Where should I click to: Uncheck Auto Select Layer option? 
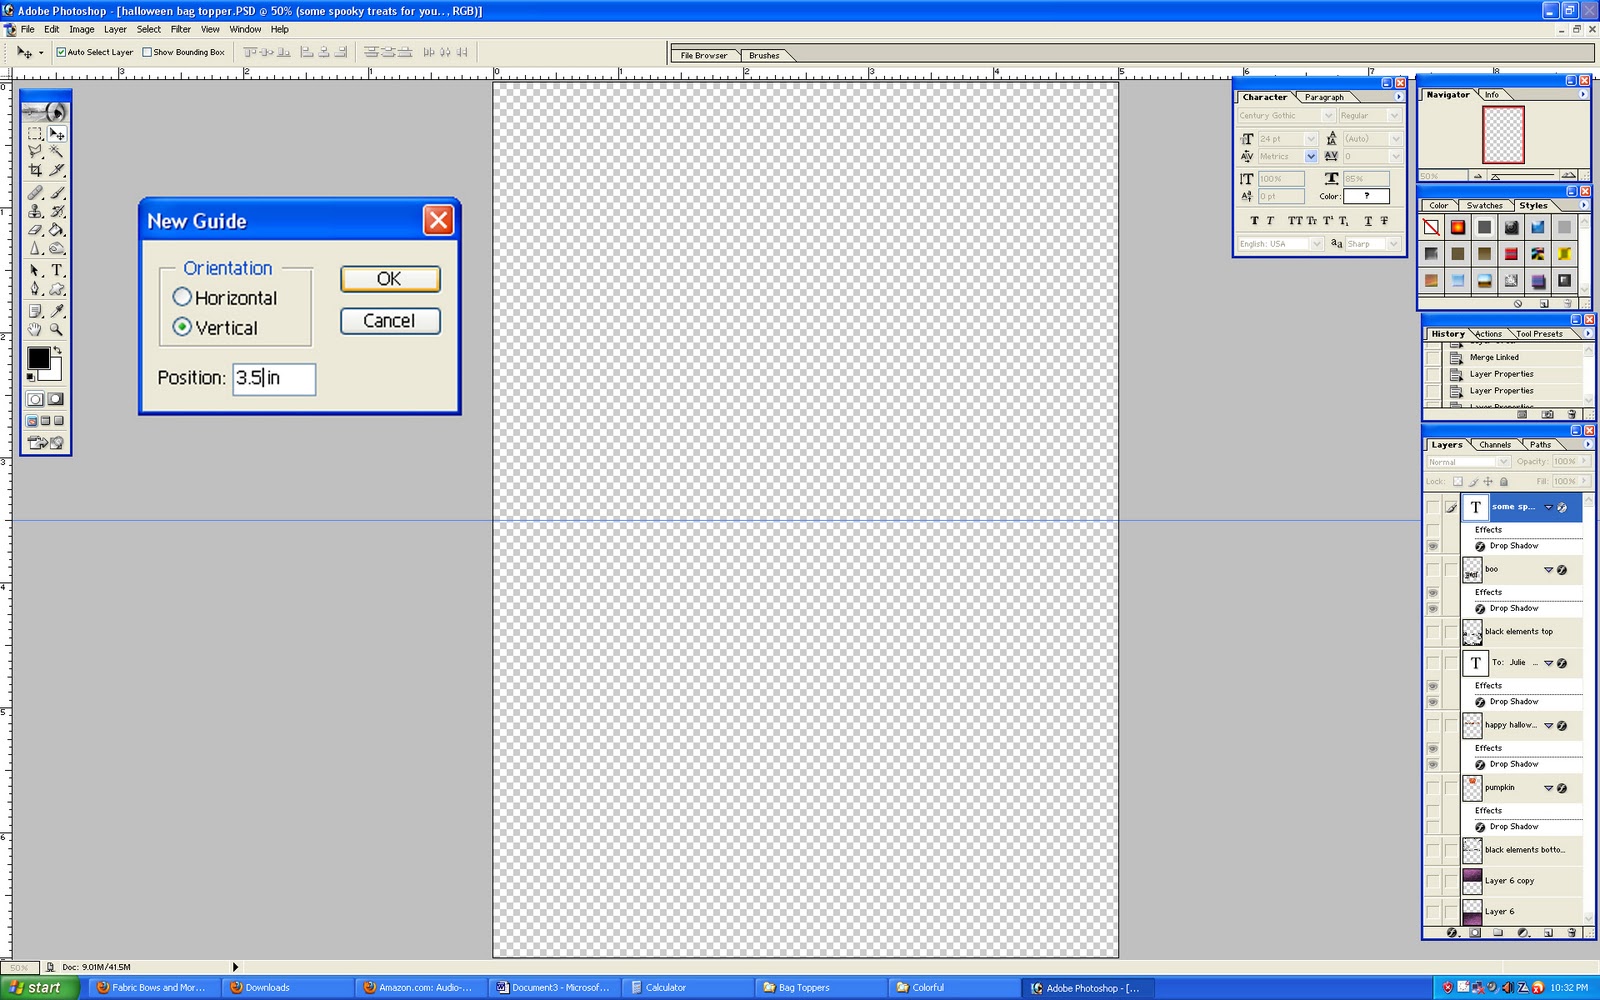[x=62, y=51]
